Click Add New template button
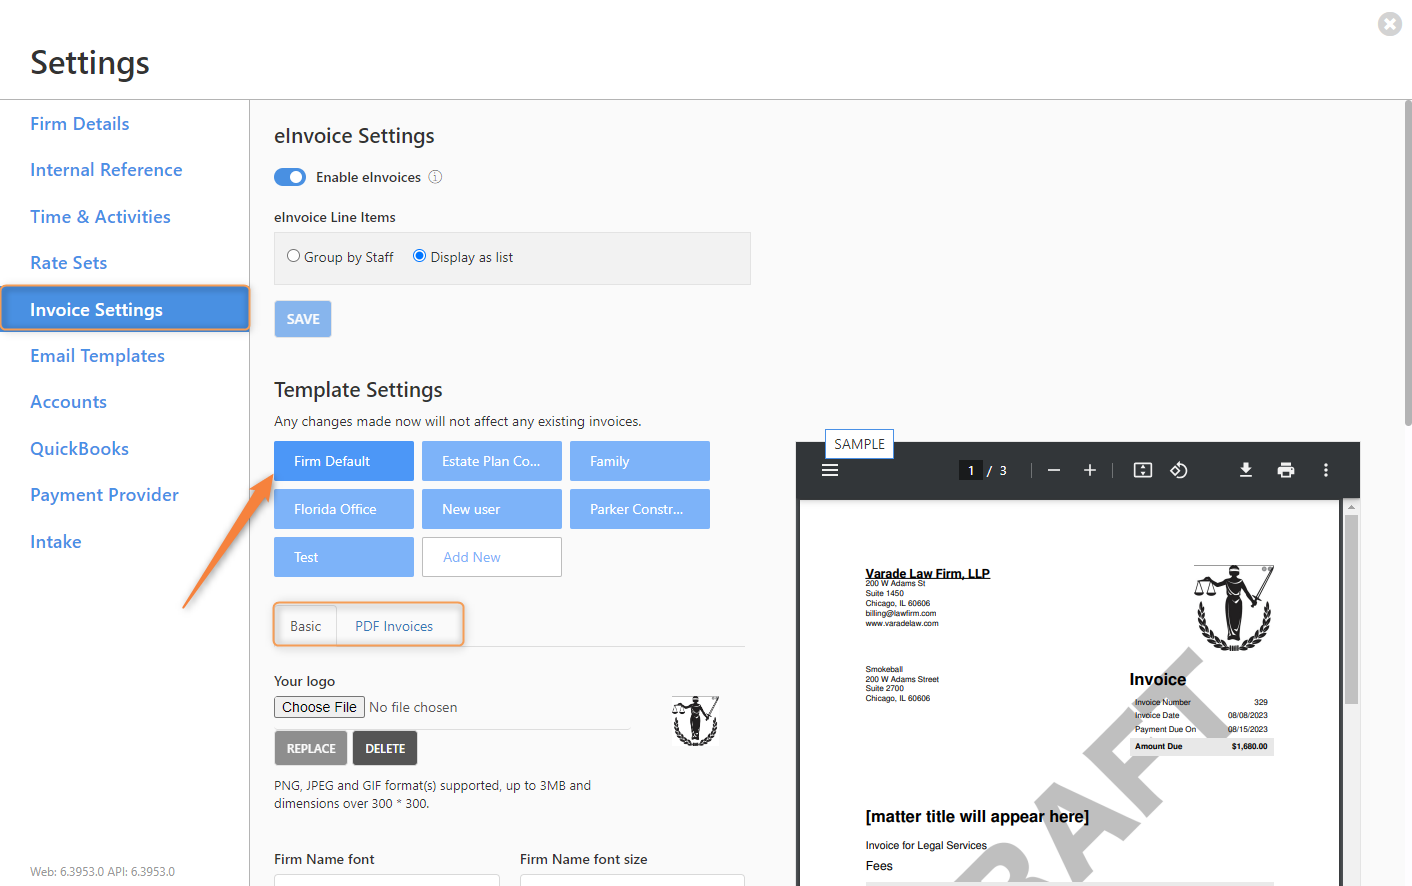This screenshot has width=1412, height=886. [492, 557]
